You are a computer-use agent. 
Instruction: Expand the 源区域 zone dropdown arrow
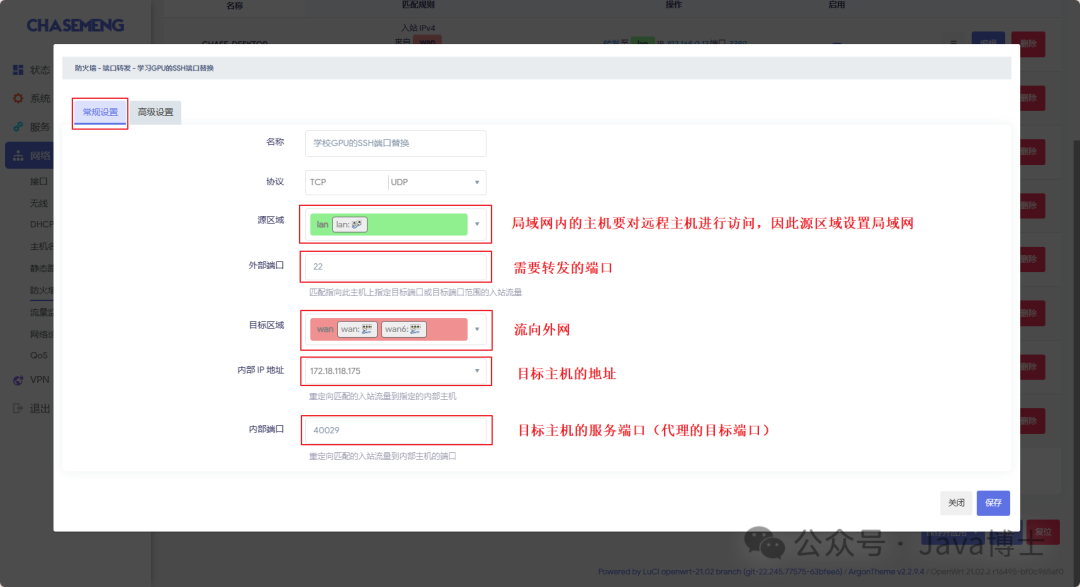point(477,225)
